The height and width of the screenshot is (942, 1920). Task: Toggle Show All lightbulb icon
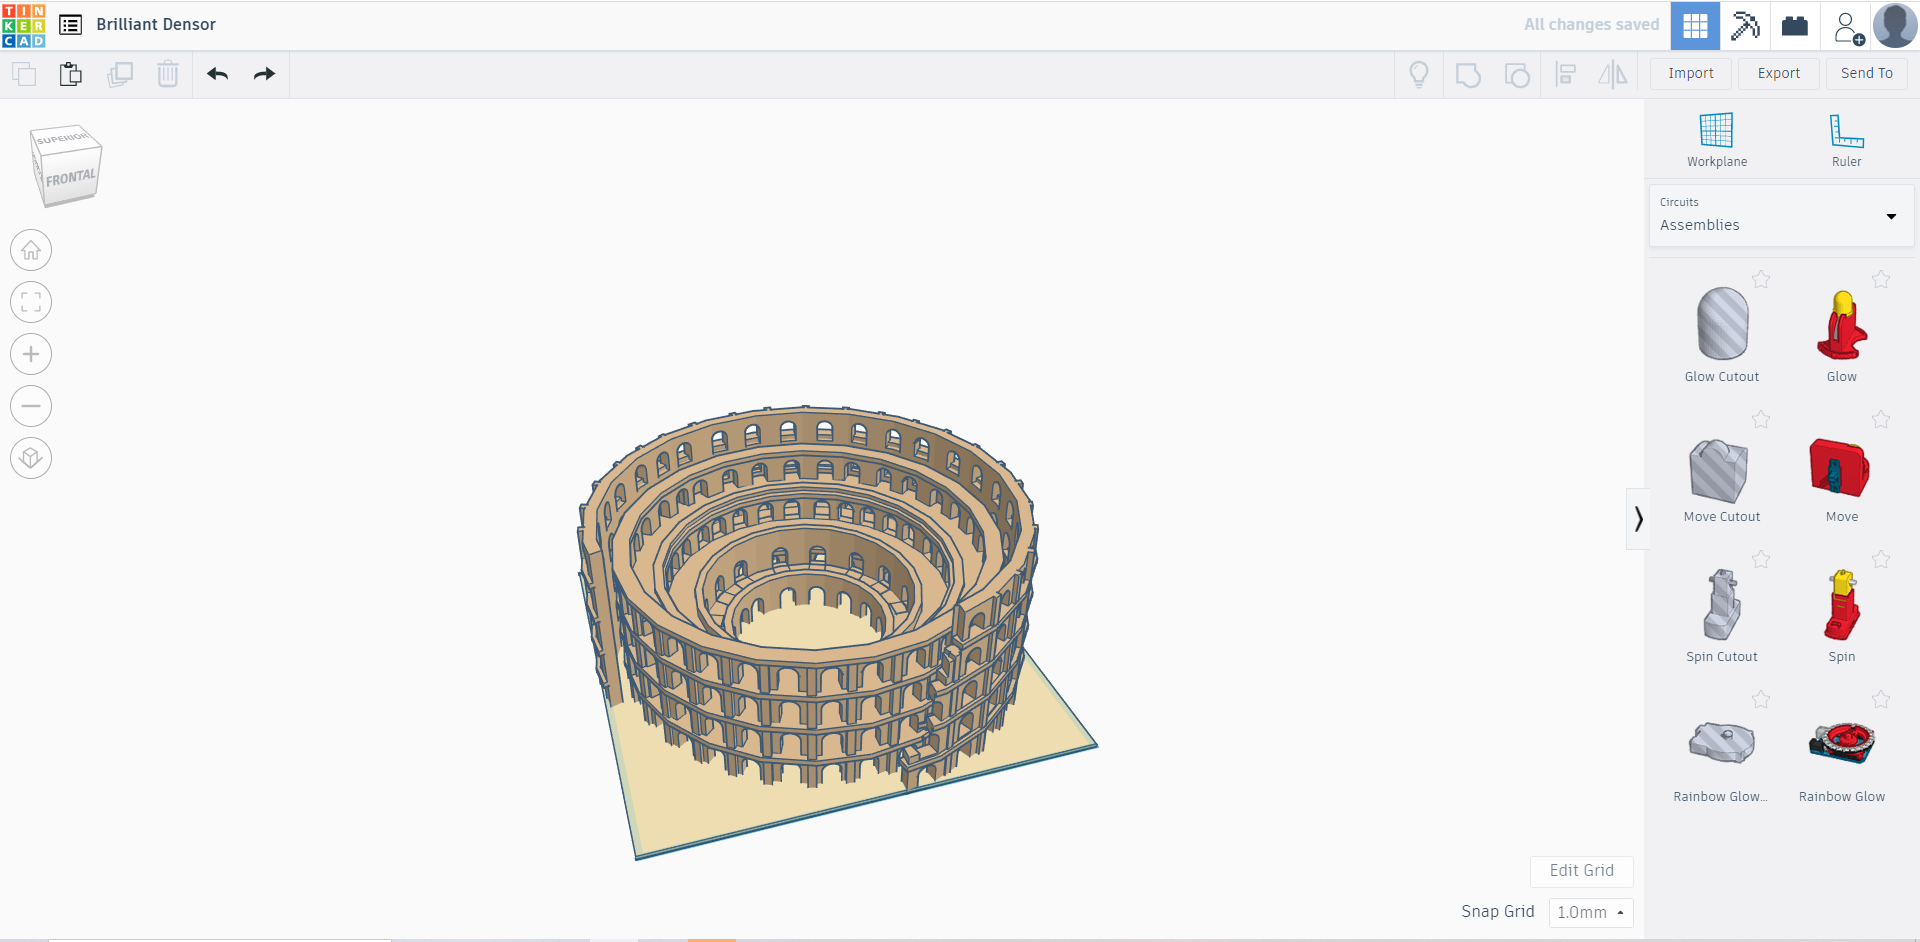(1419, 75)
